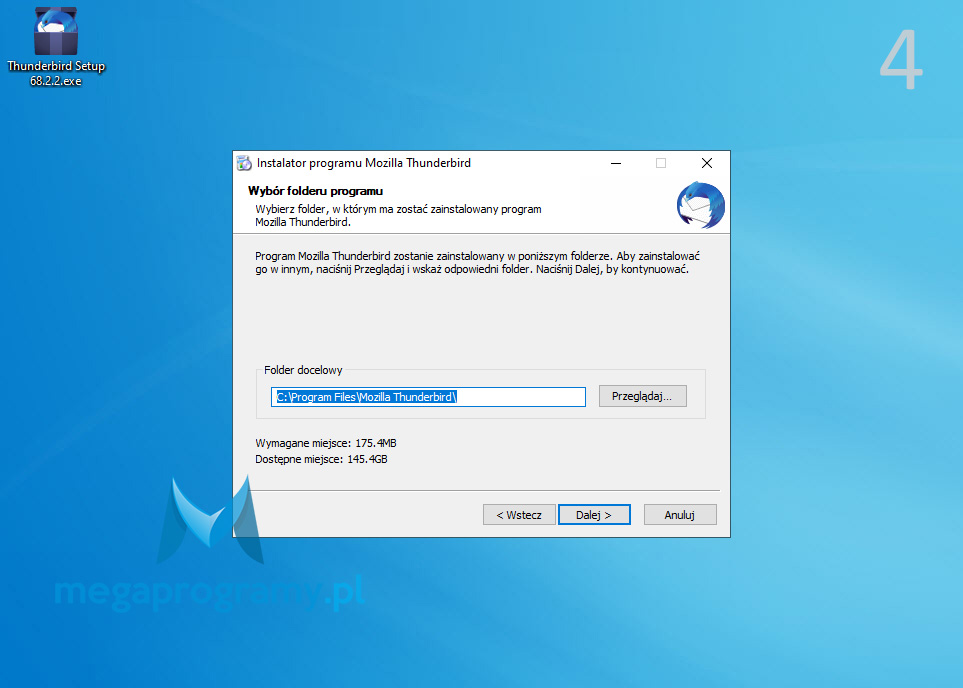Open folder browser via Przeglądaj... button
This screenshot has width=963, height=688.
pos(642,396)
